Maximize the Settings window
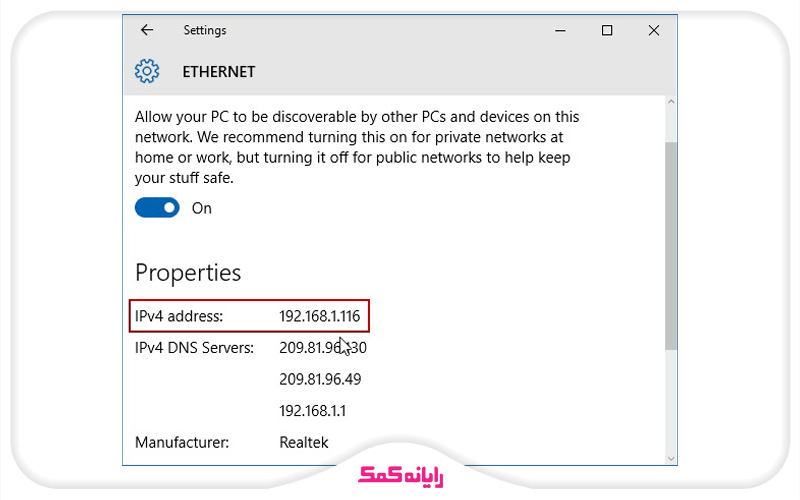The width and height of the screenshot is (800, 500). (x=607, y=31)
